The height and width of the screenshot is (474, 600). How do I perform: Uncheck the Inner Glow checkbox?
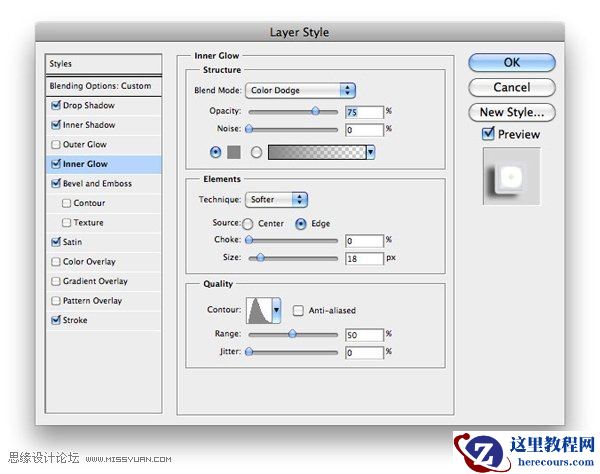[x=56, y=164]
